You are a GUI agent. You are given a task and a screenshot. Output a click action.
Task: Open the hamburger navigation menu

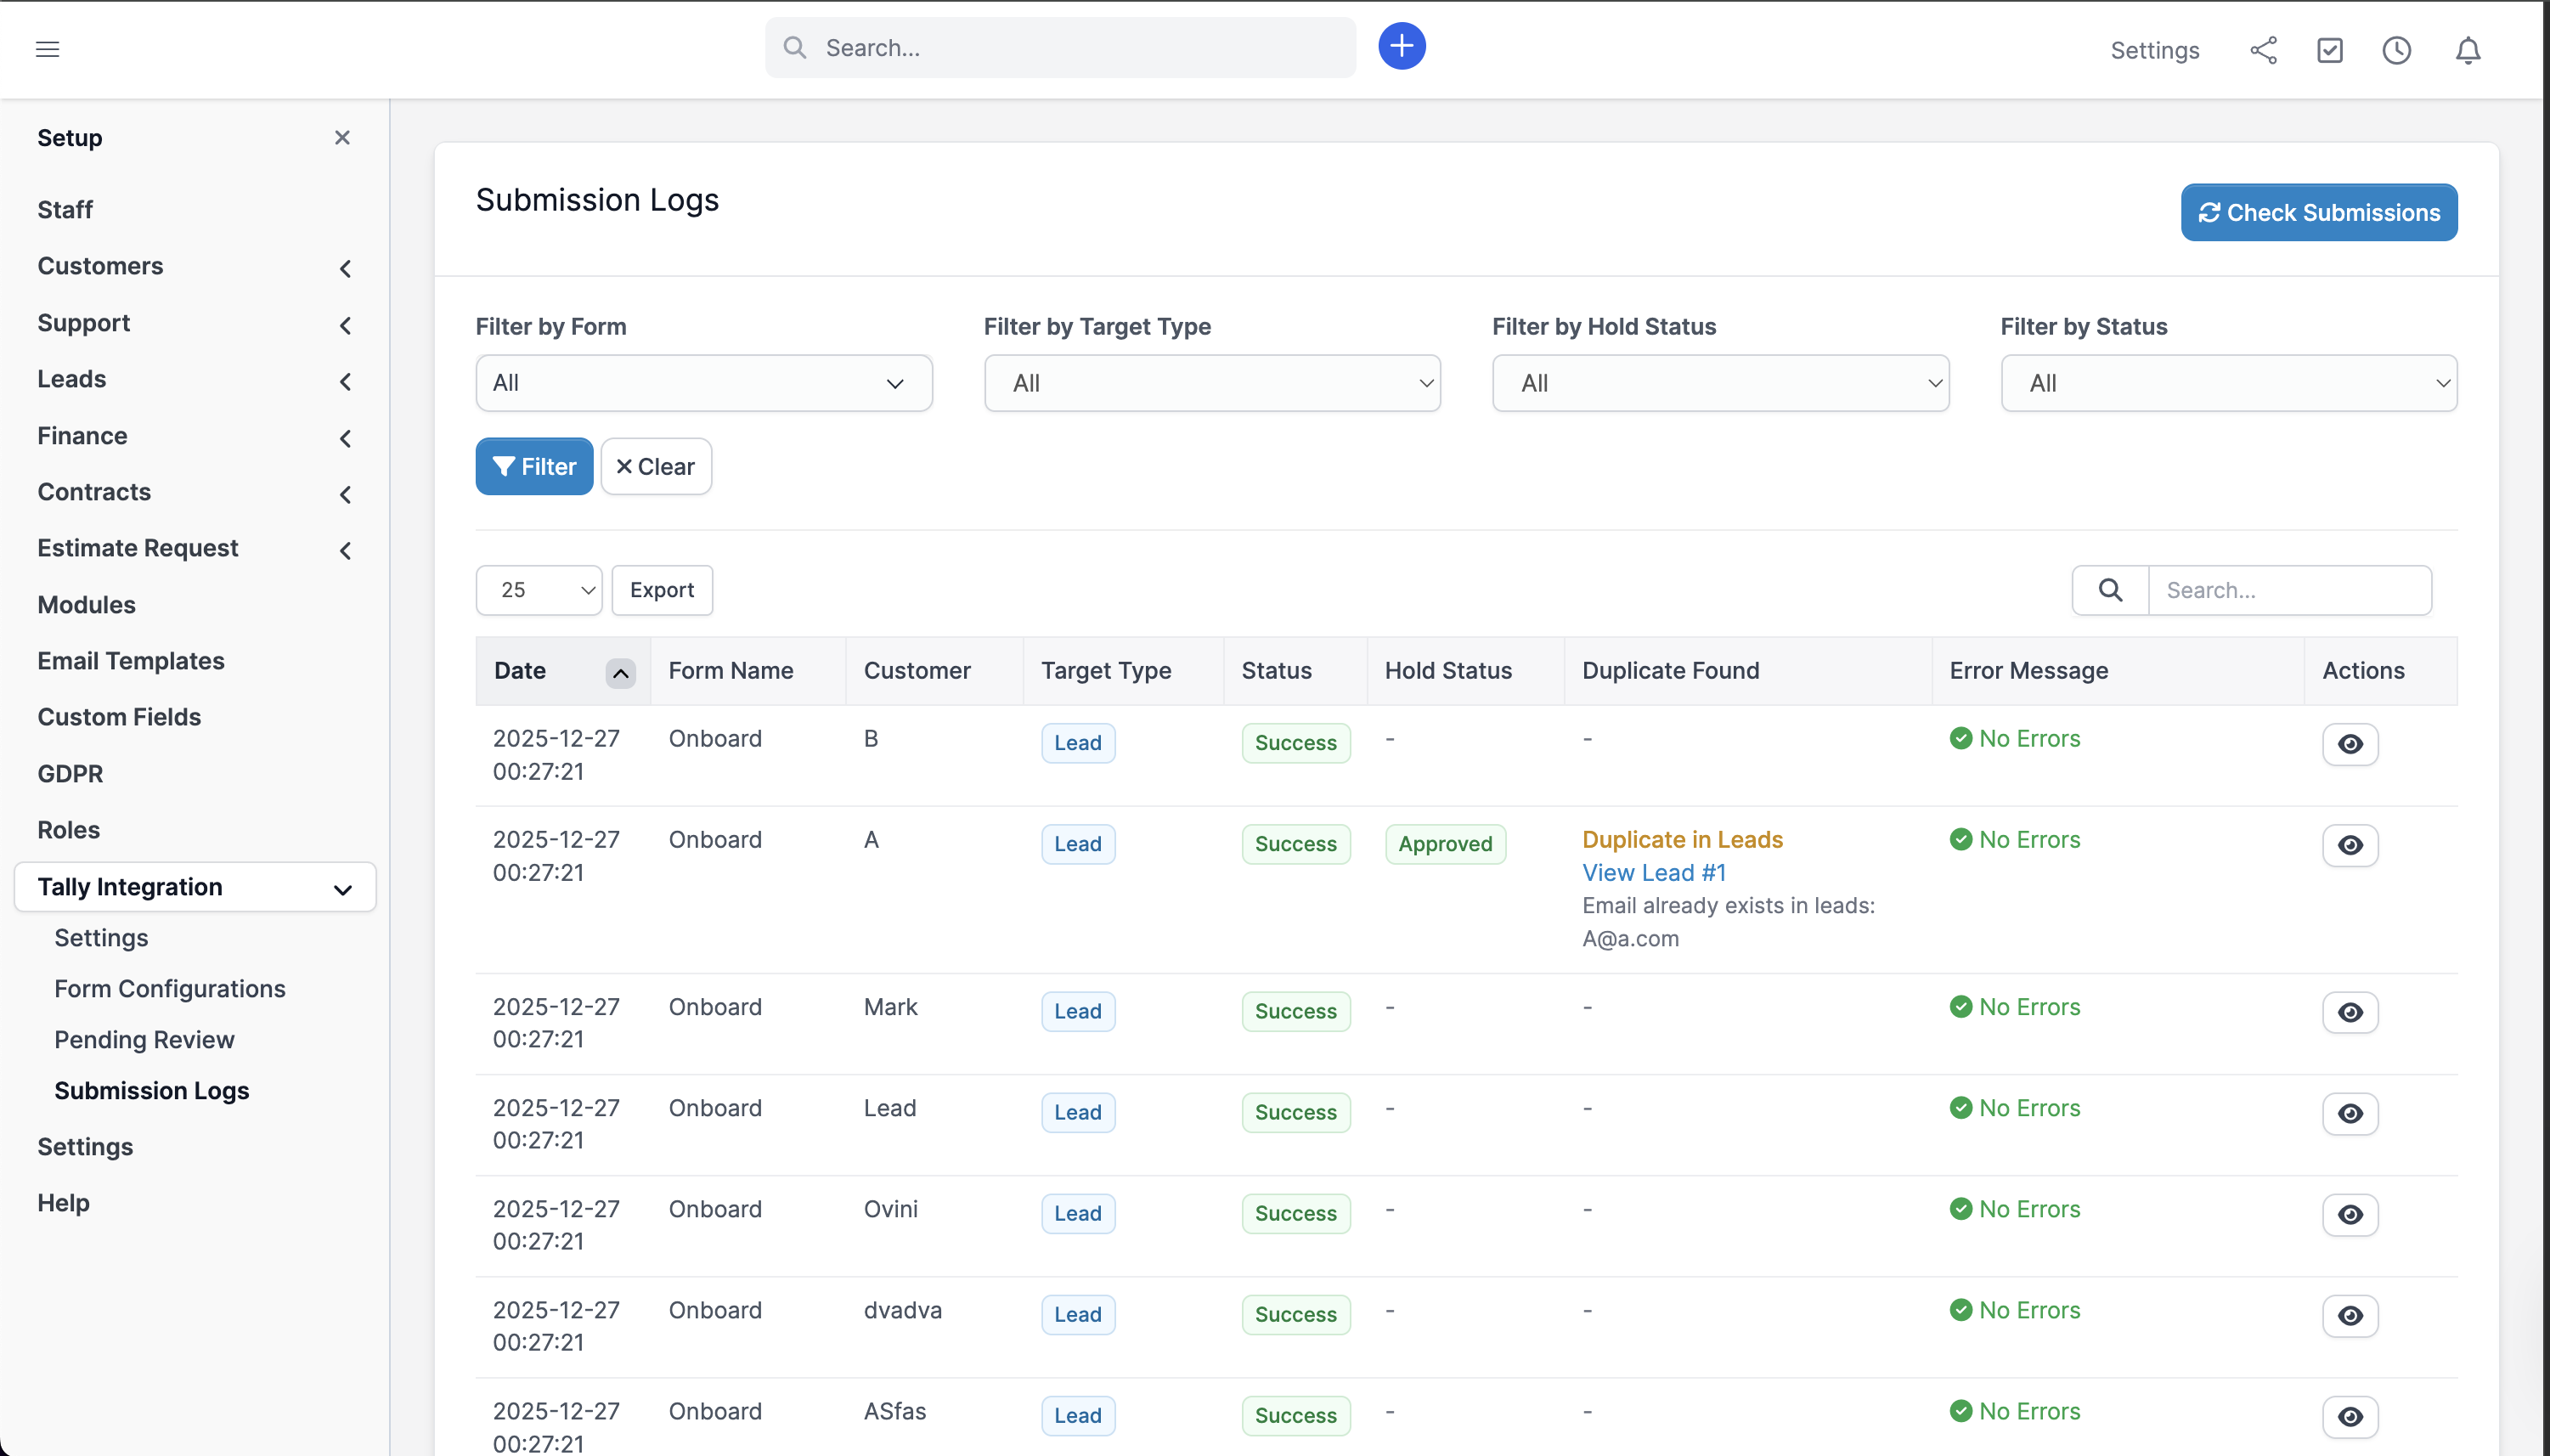pyautogui.click(x=48, y=48)
